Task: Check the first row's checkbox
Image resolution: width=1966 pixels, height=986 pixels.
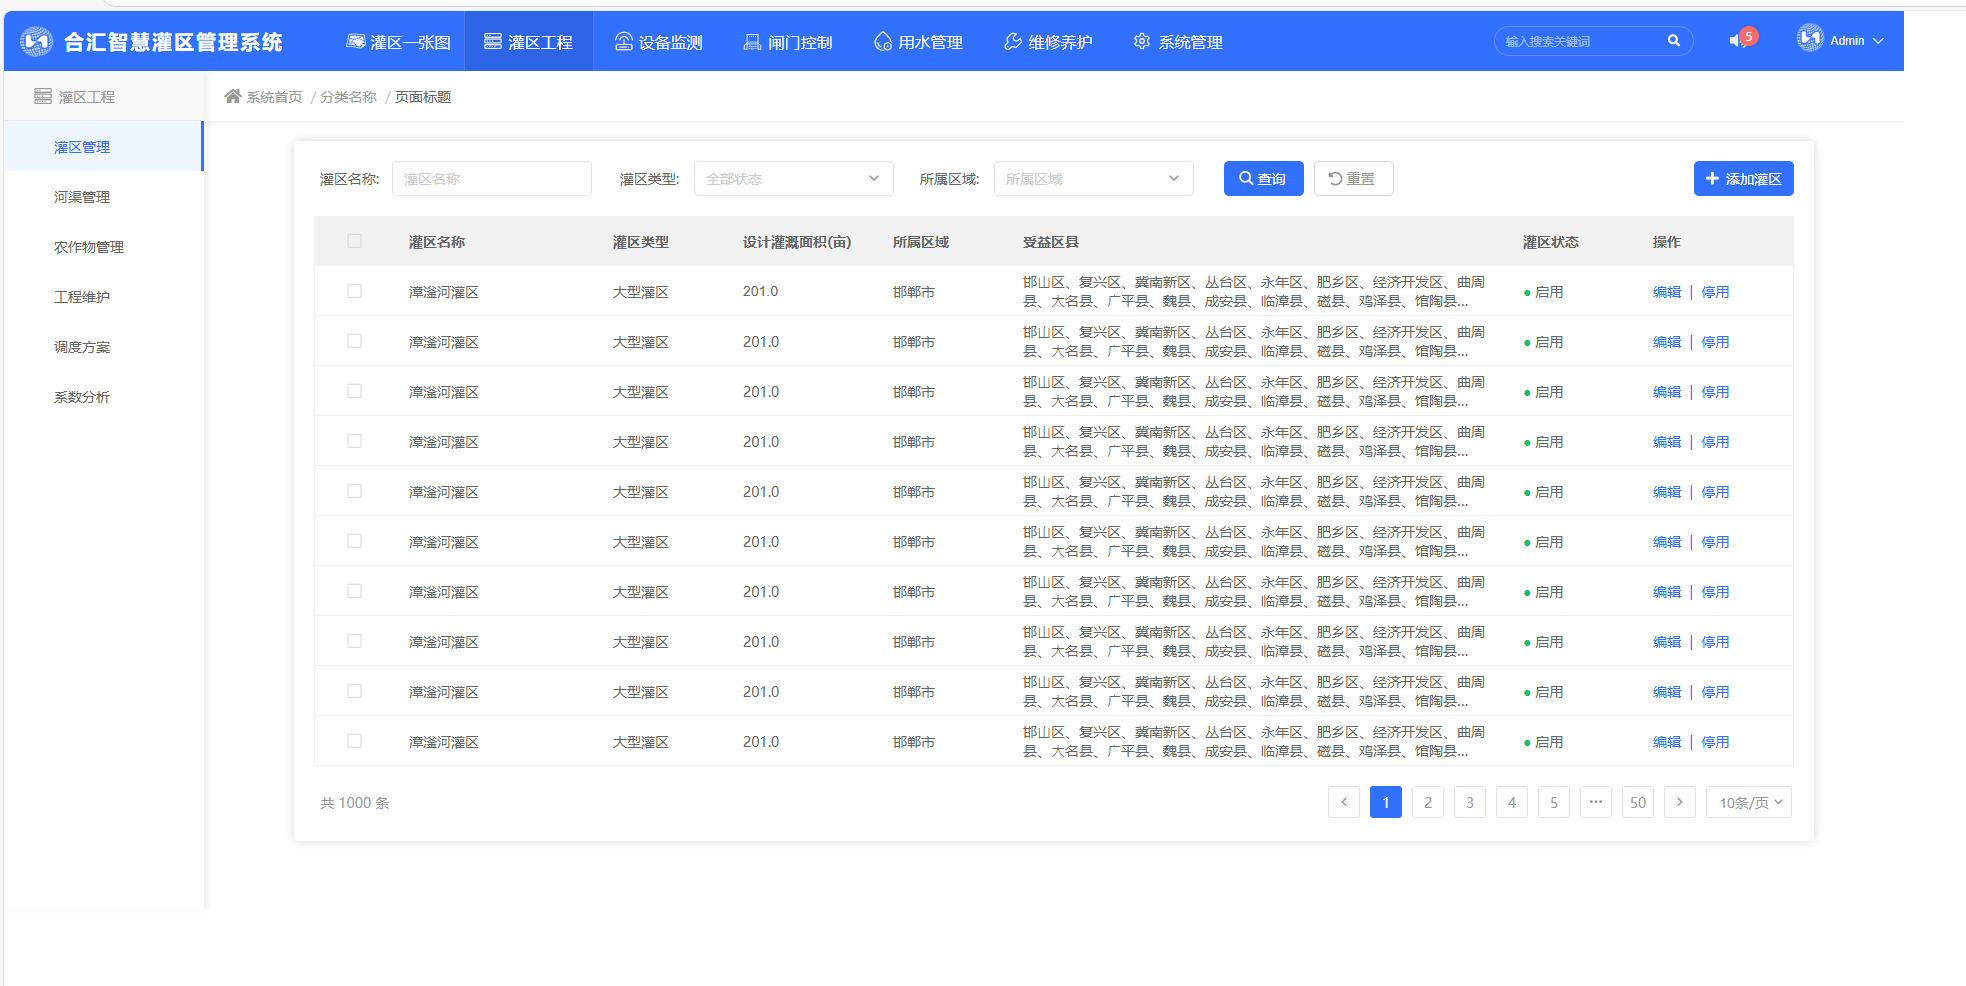Action: point(354,291)
